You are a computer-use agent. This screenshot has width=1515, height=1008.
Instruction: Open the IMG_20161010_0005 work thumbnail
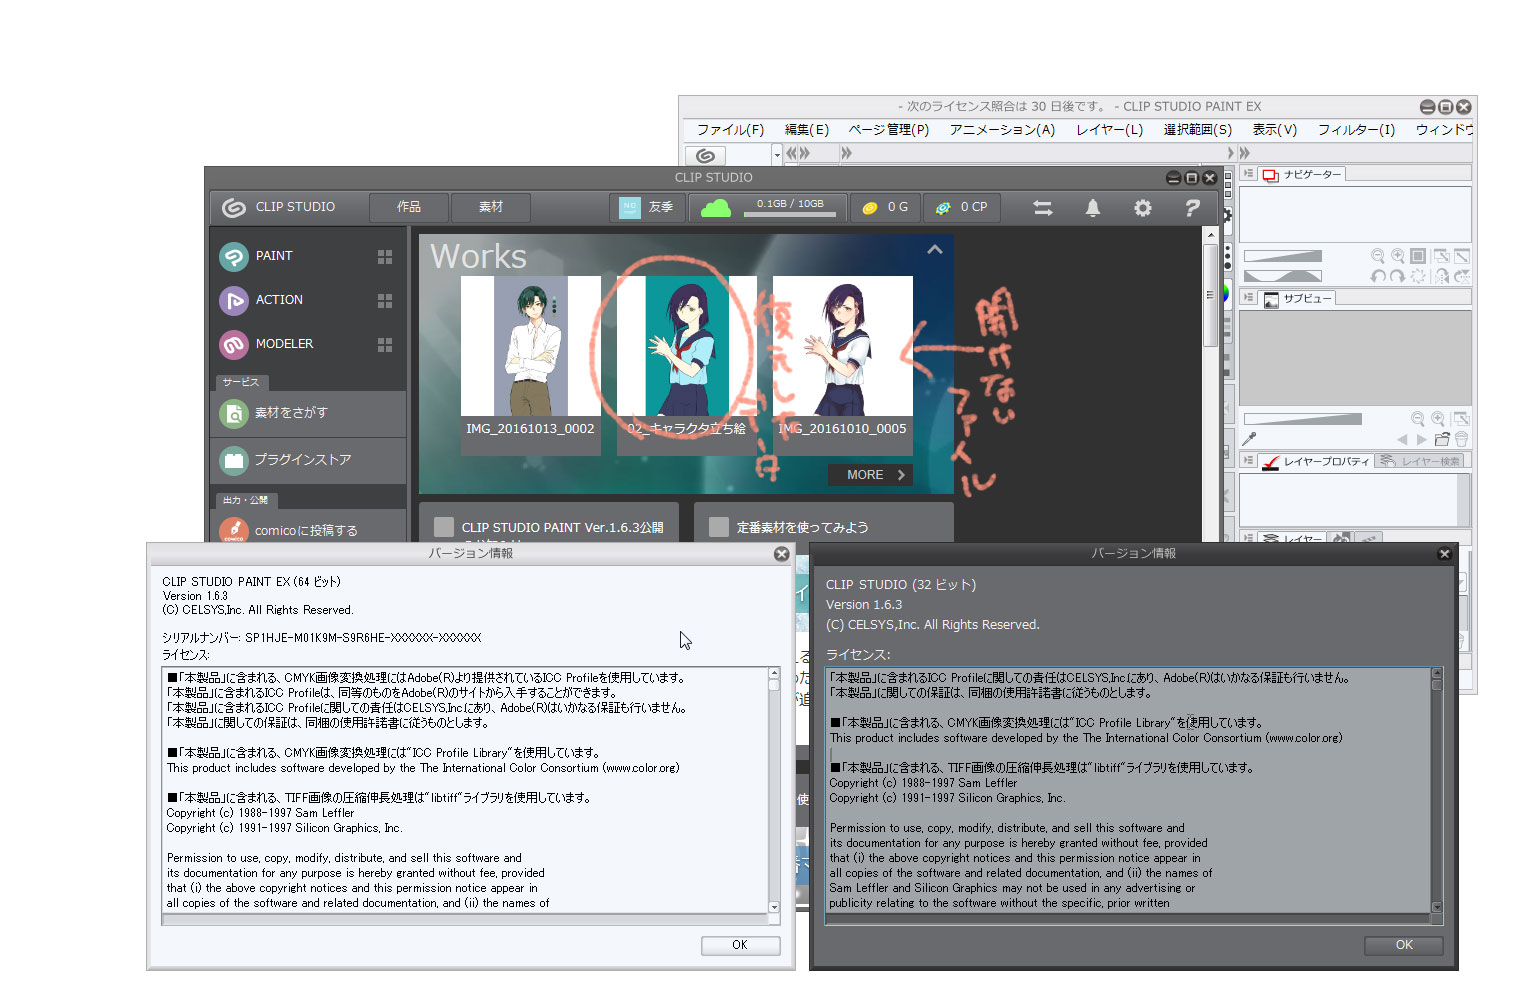pyautogui.click(x=843, y=365)
